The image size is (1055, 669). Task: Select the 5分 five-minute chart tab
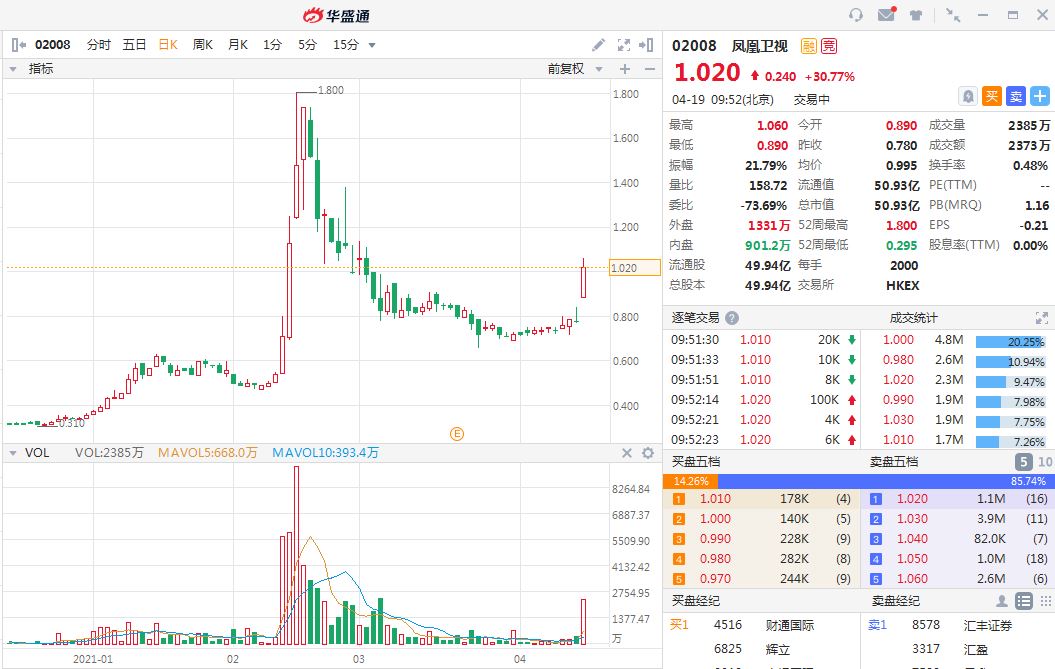(307, 45)
